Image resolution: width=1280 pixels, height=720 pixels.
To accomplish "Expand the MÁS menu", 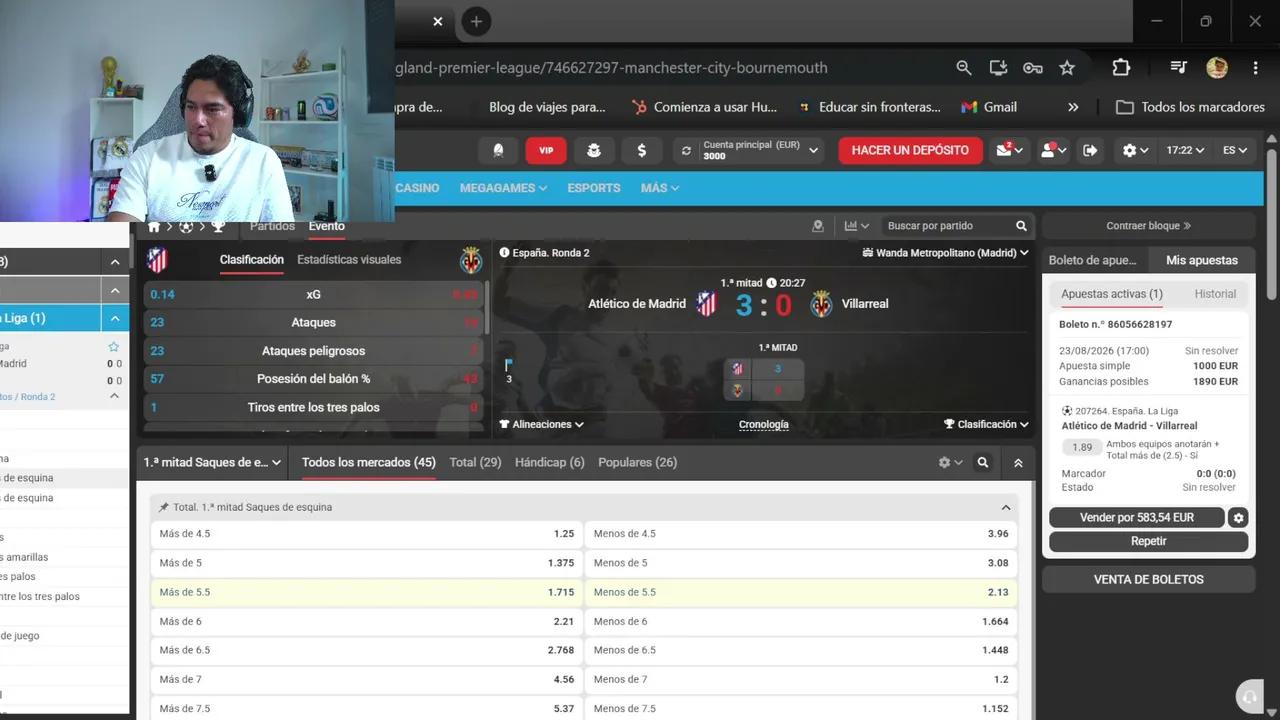I will click(660, 188).
